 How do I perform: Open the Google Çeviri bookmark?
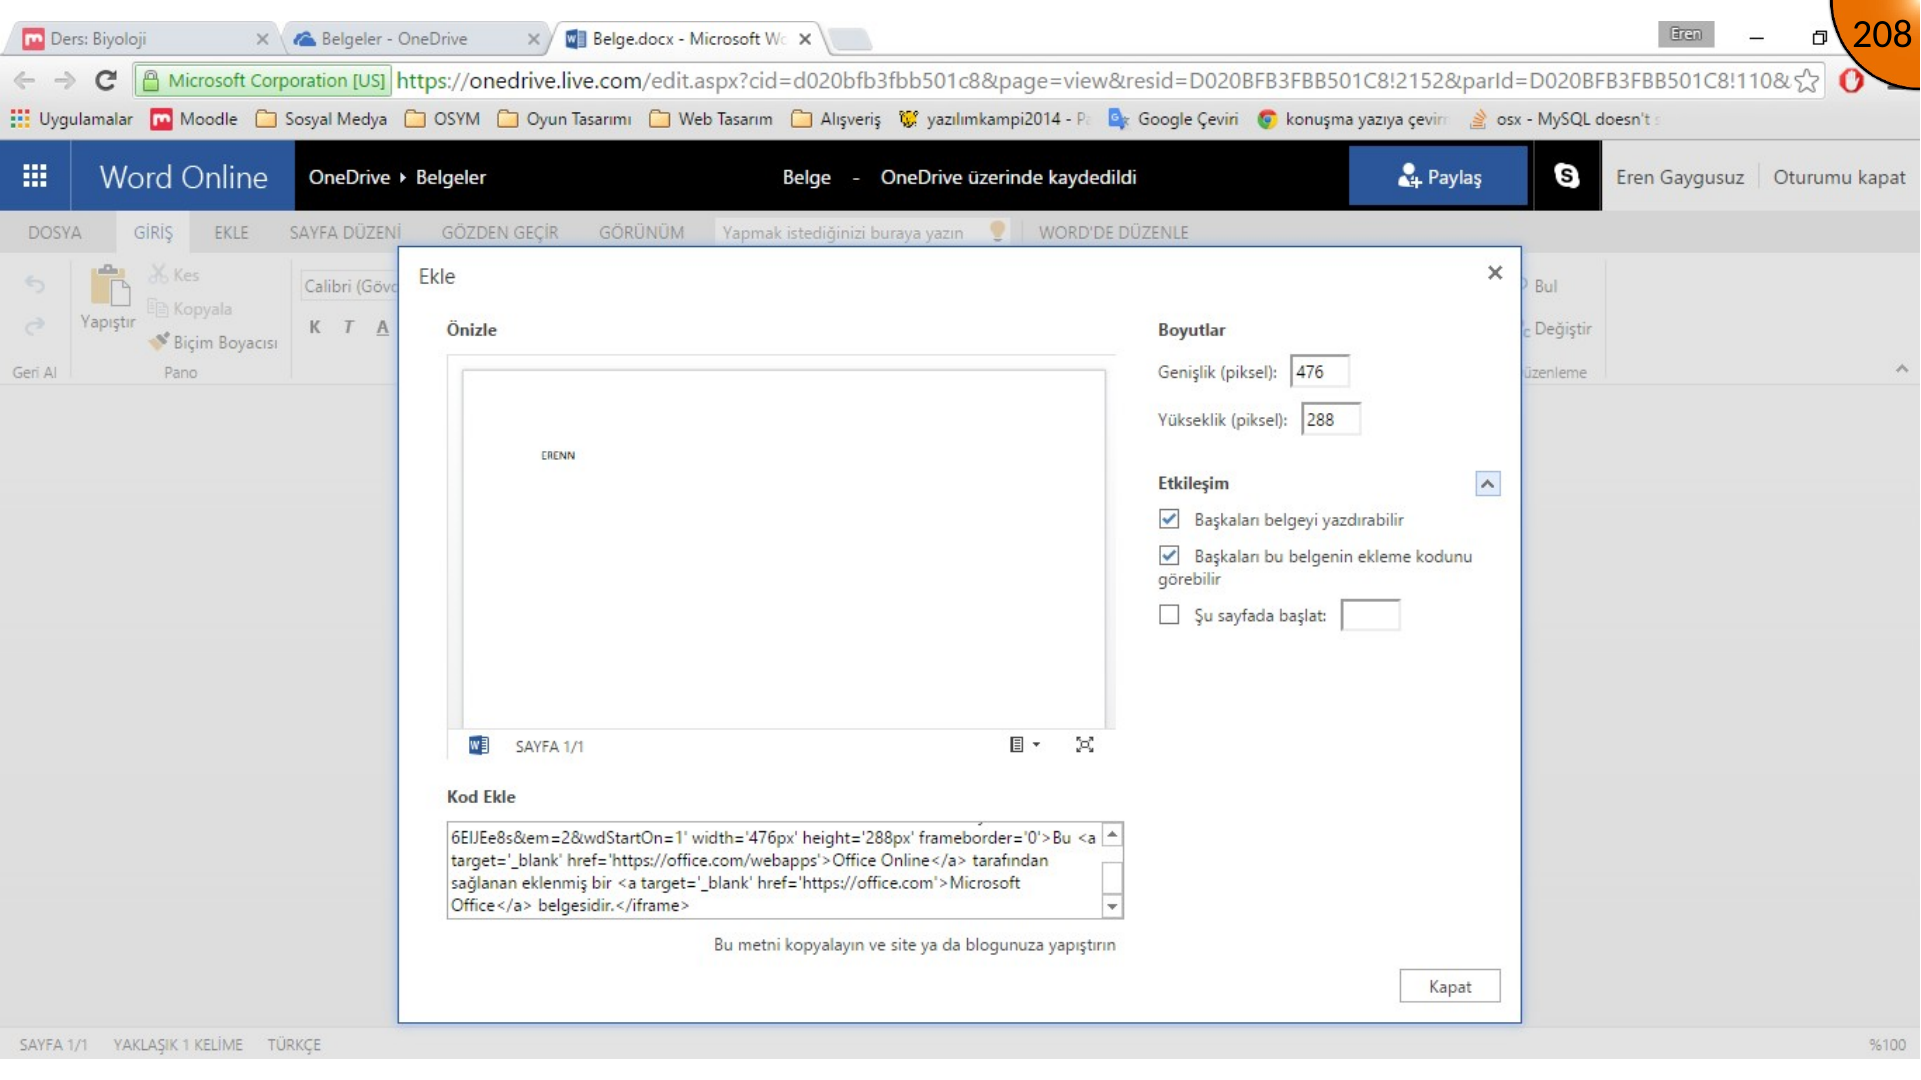[x=1173, y=119]
